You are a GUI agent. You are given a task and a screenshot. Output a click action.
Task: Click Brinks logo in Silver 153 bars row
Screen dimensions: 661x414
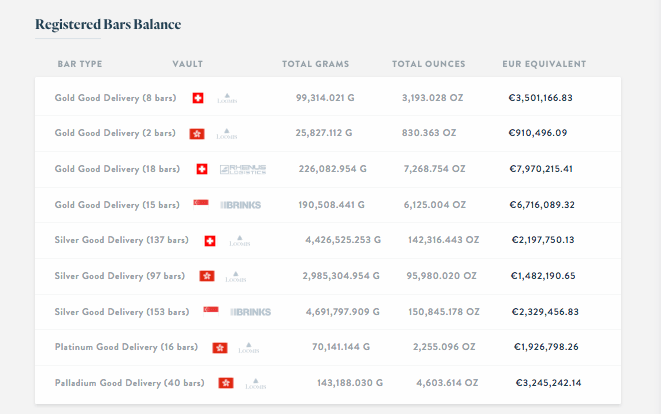[250, 312]
